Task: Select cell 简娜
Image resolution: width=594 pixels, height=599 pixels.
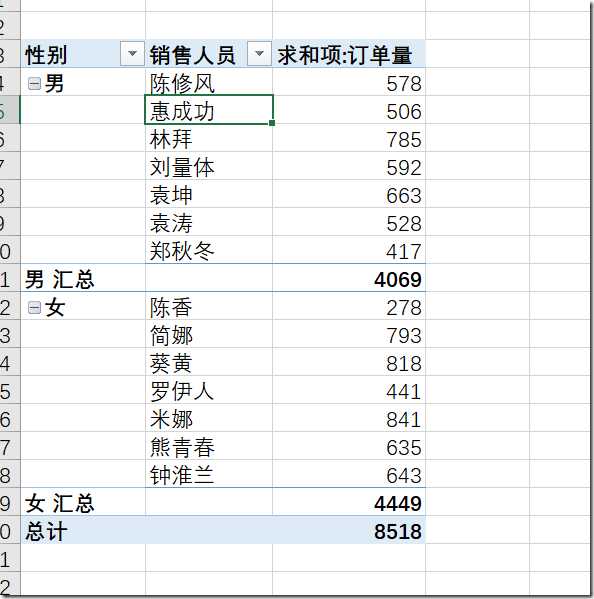Action: 209,334
